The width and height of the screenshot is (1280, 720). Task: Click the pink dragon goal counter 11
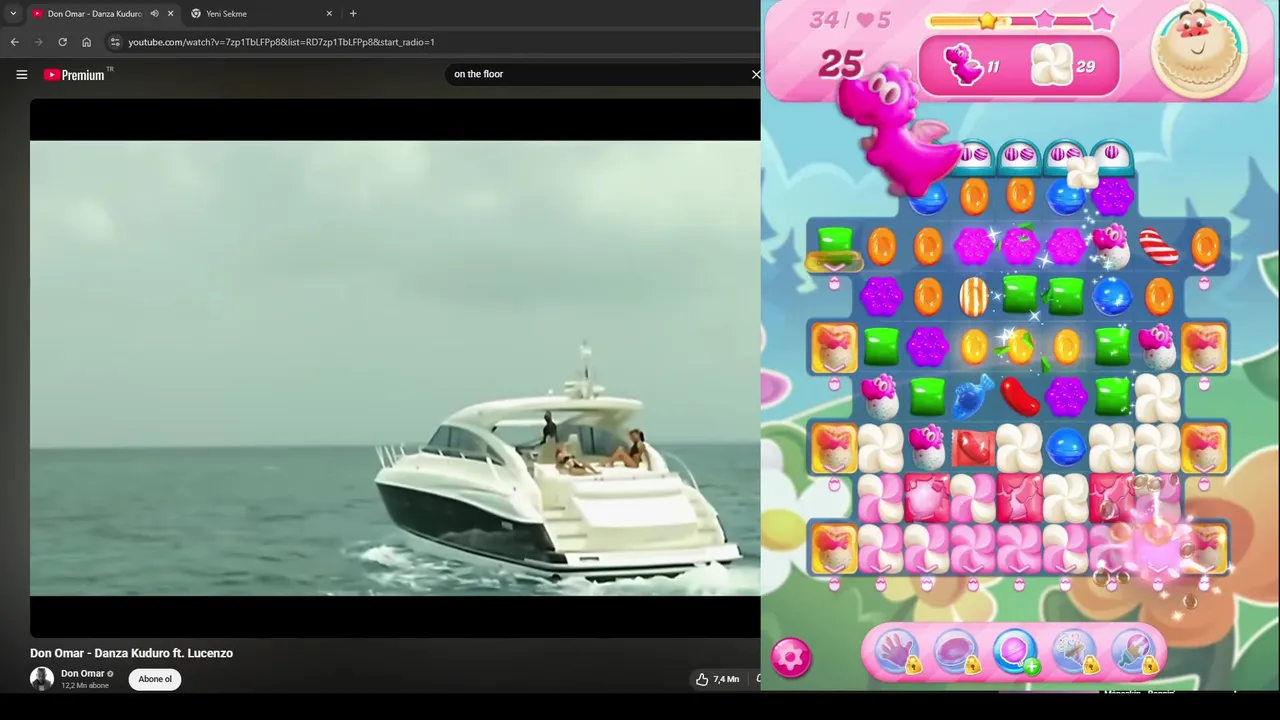(x=971, y=66)
